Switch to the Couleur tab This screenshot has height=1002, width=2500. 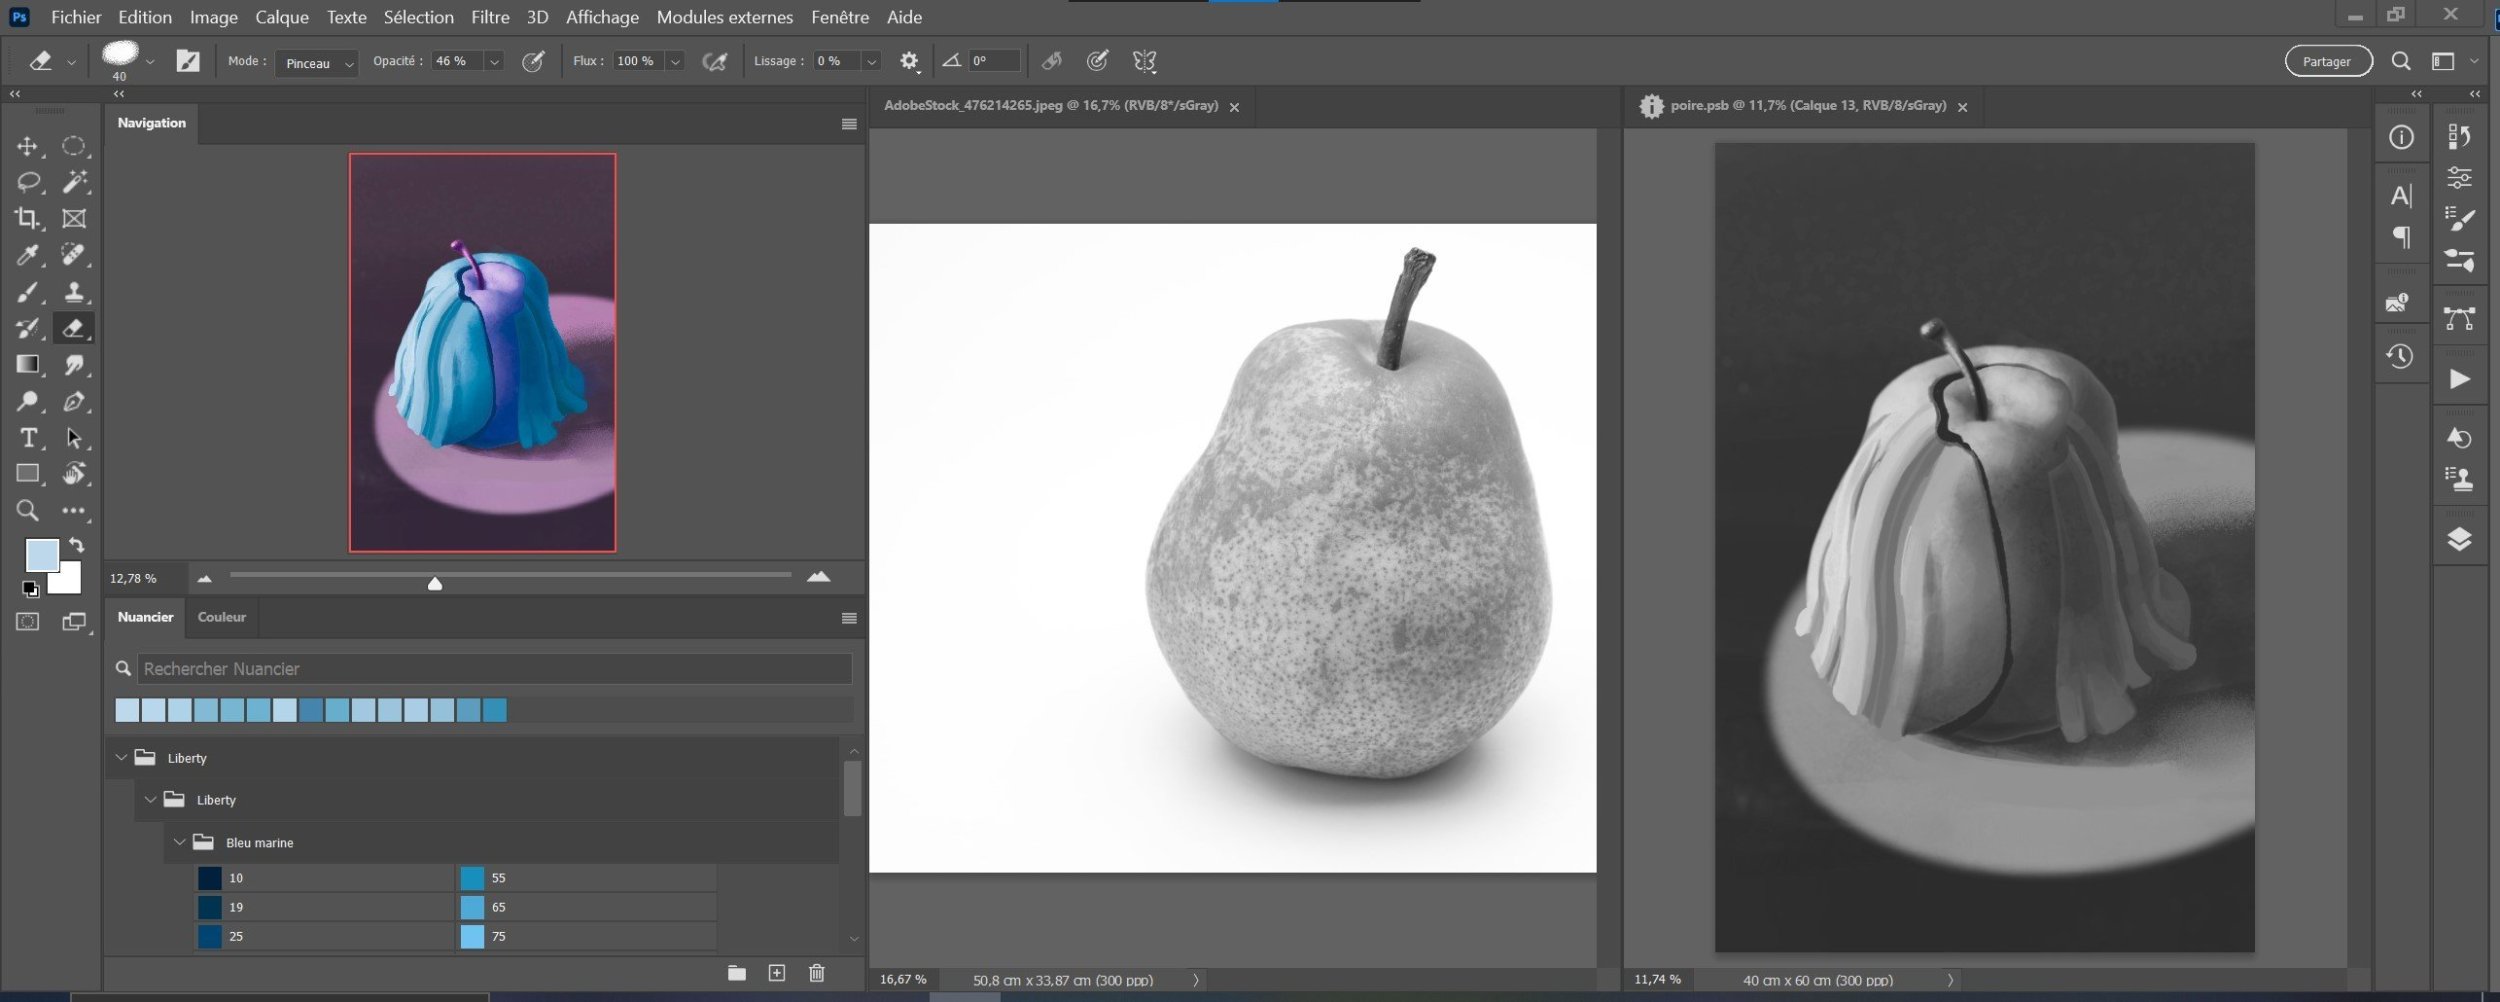click(x=221, y=617)
